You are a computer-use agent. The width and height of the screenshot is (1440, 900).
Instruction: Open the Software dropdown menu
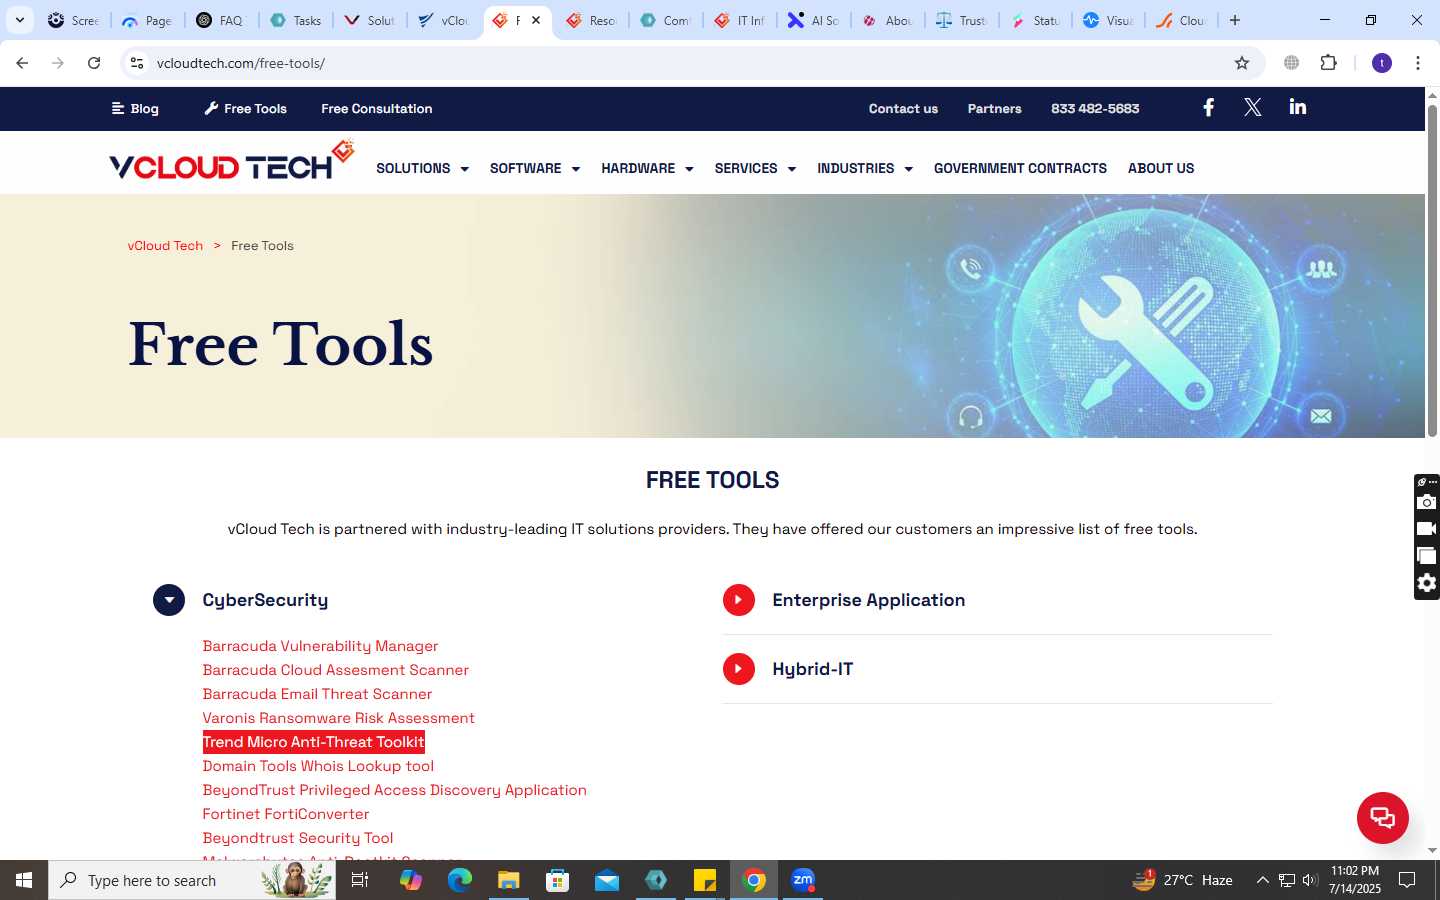click(x=535, y=168)
